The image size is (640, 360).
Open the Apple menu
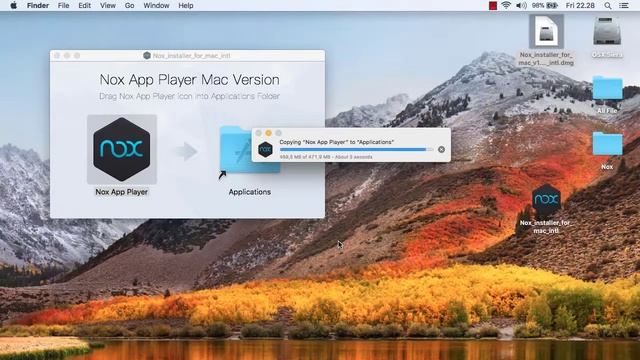click(13, 5)
